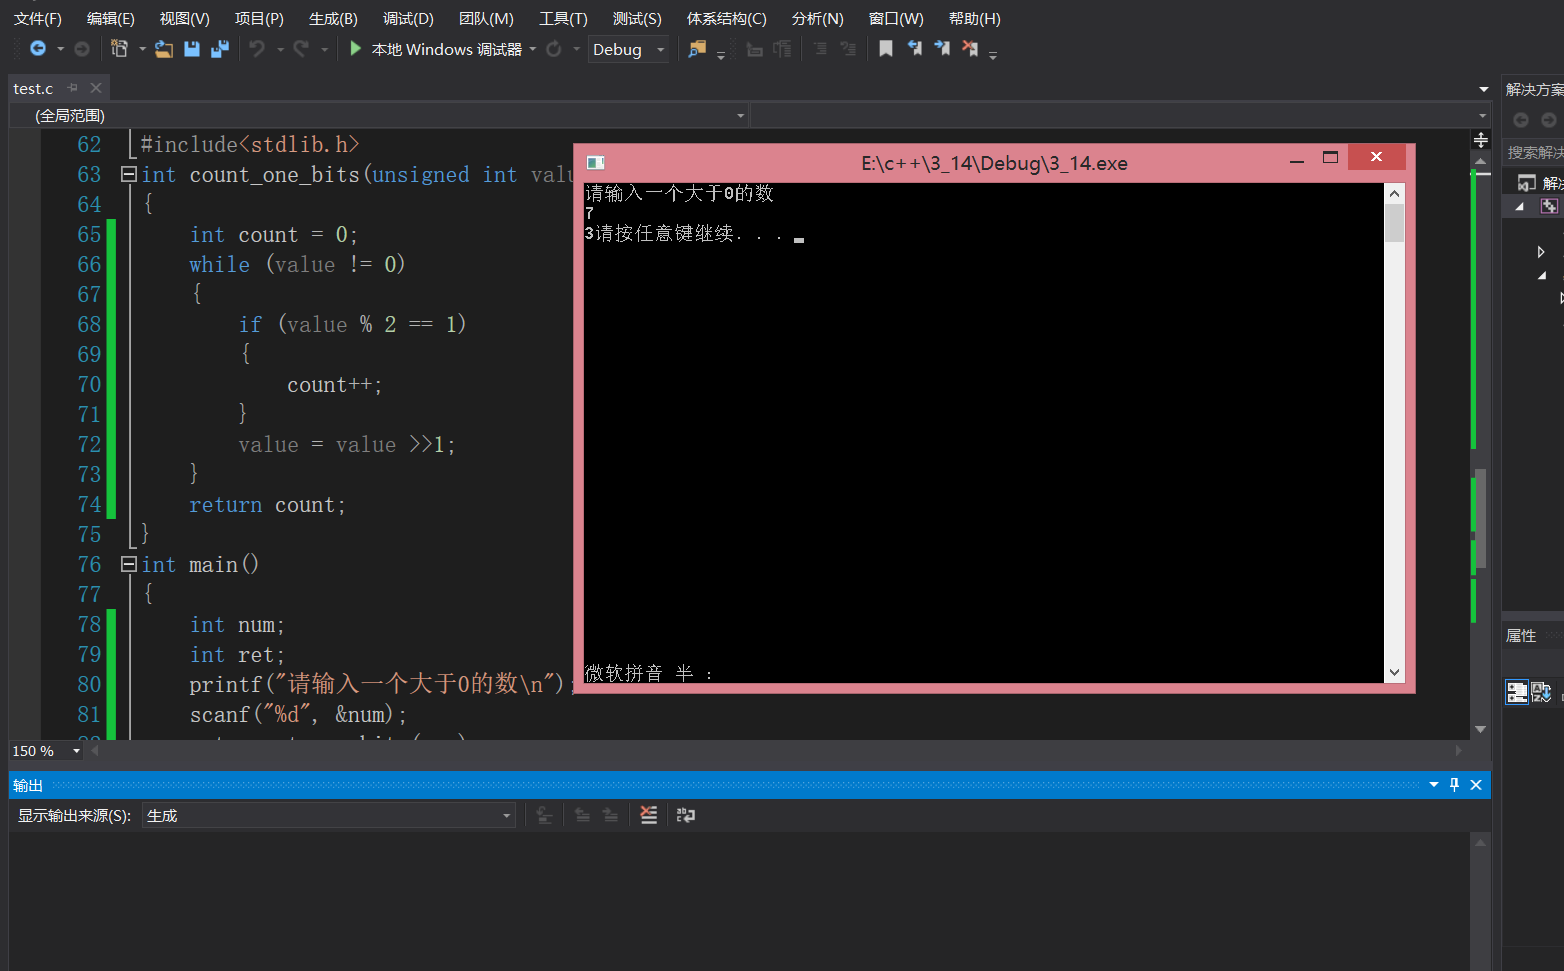Click the Undo arrow icon

point(257,48)
